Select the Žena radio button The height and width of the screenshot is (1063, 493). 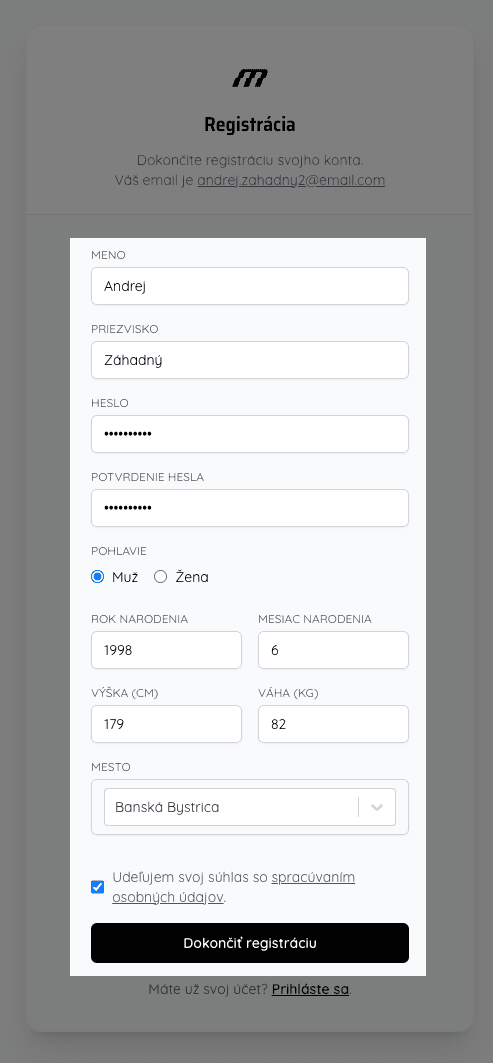161,577
